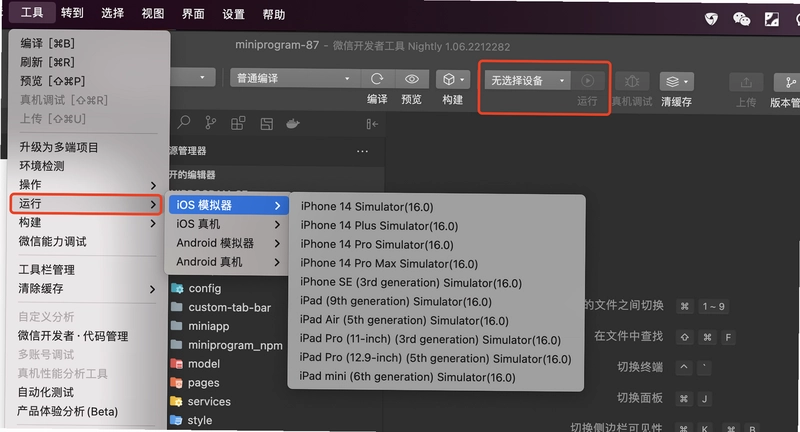Select iPhone 14 Pro Simulator(16.0)
Image resolution: width=800 pixels, height=432 pixels.
point(377,245)
